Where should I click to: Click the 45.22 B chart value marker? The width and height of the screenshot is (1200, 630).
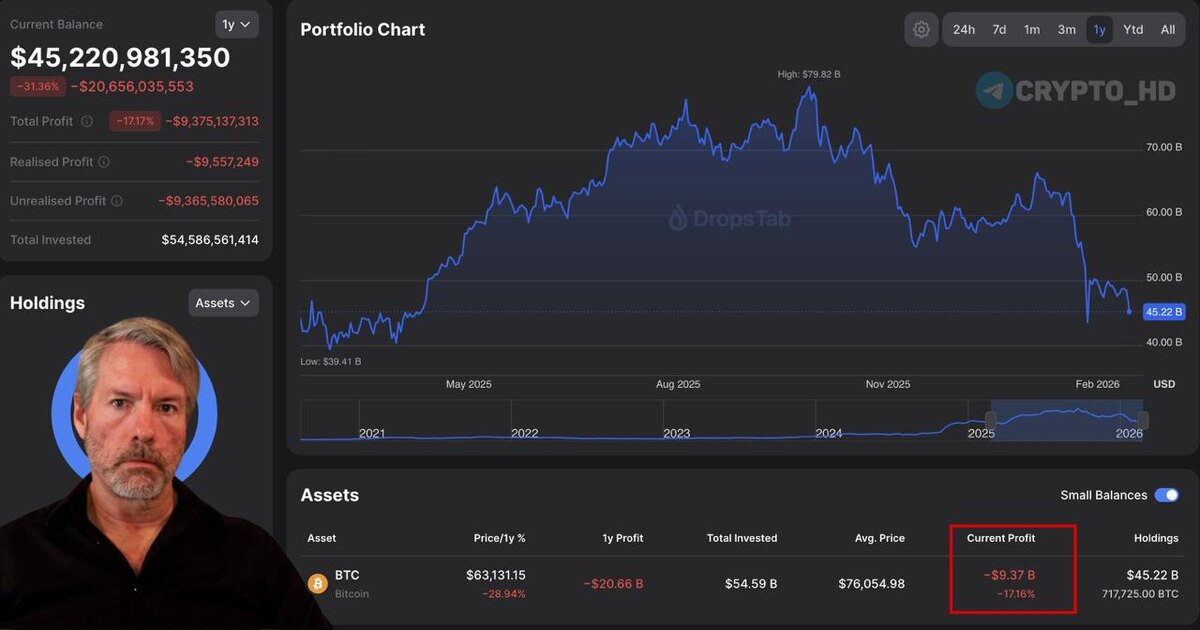1164,312
